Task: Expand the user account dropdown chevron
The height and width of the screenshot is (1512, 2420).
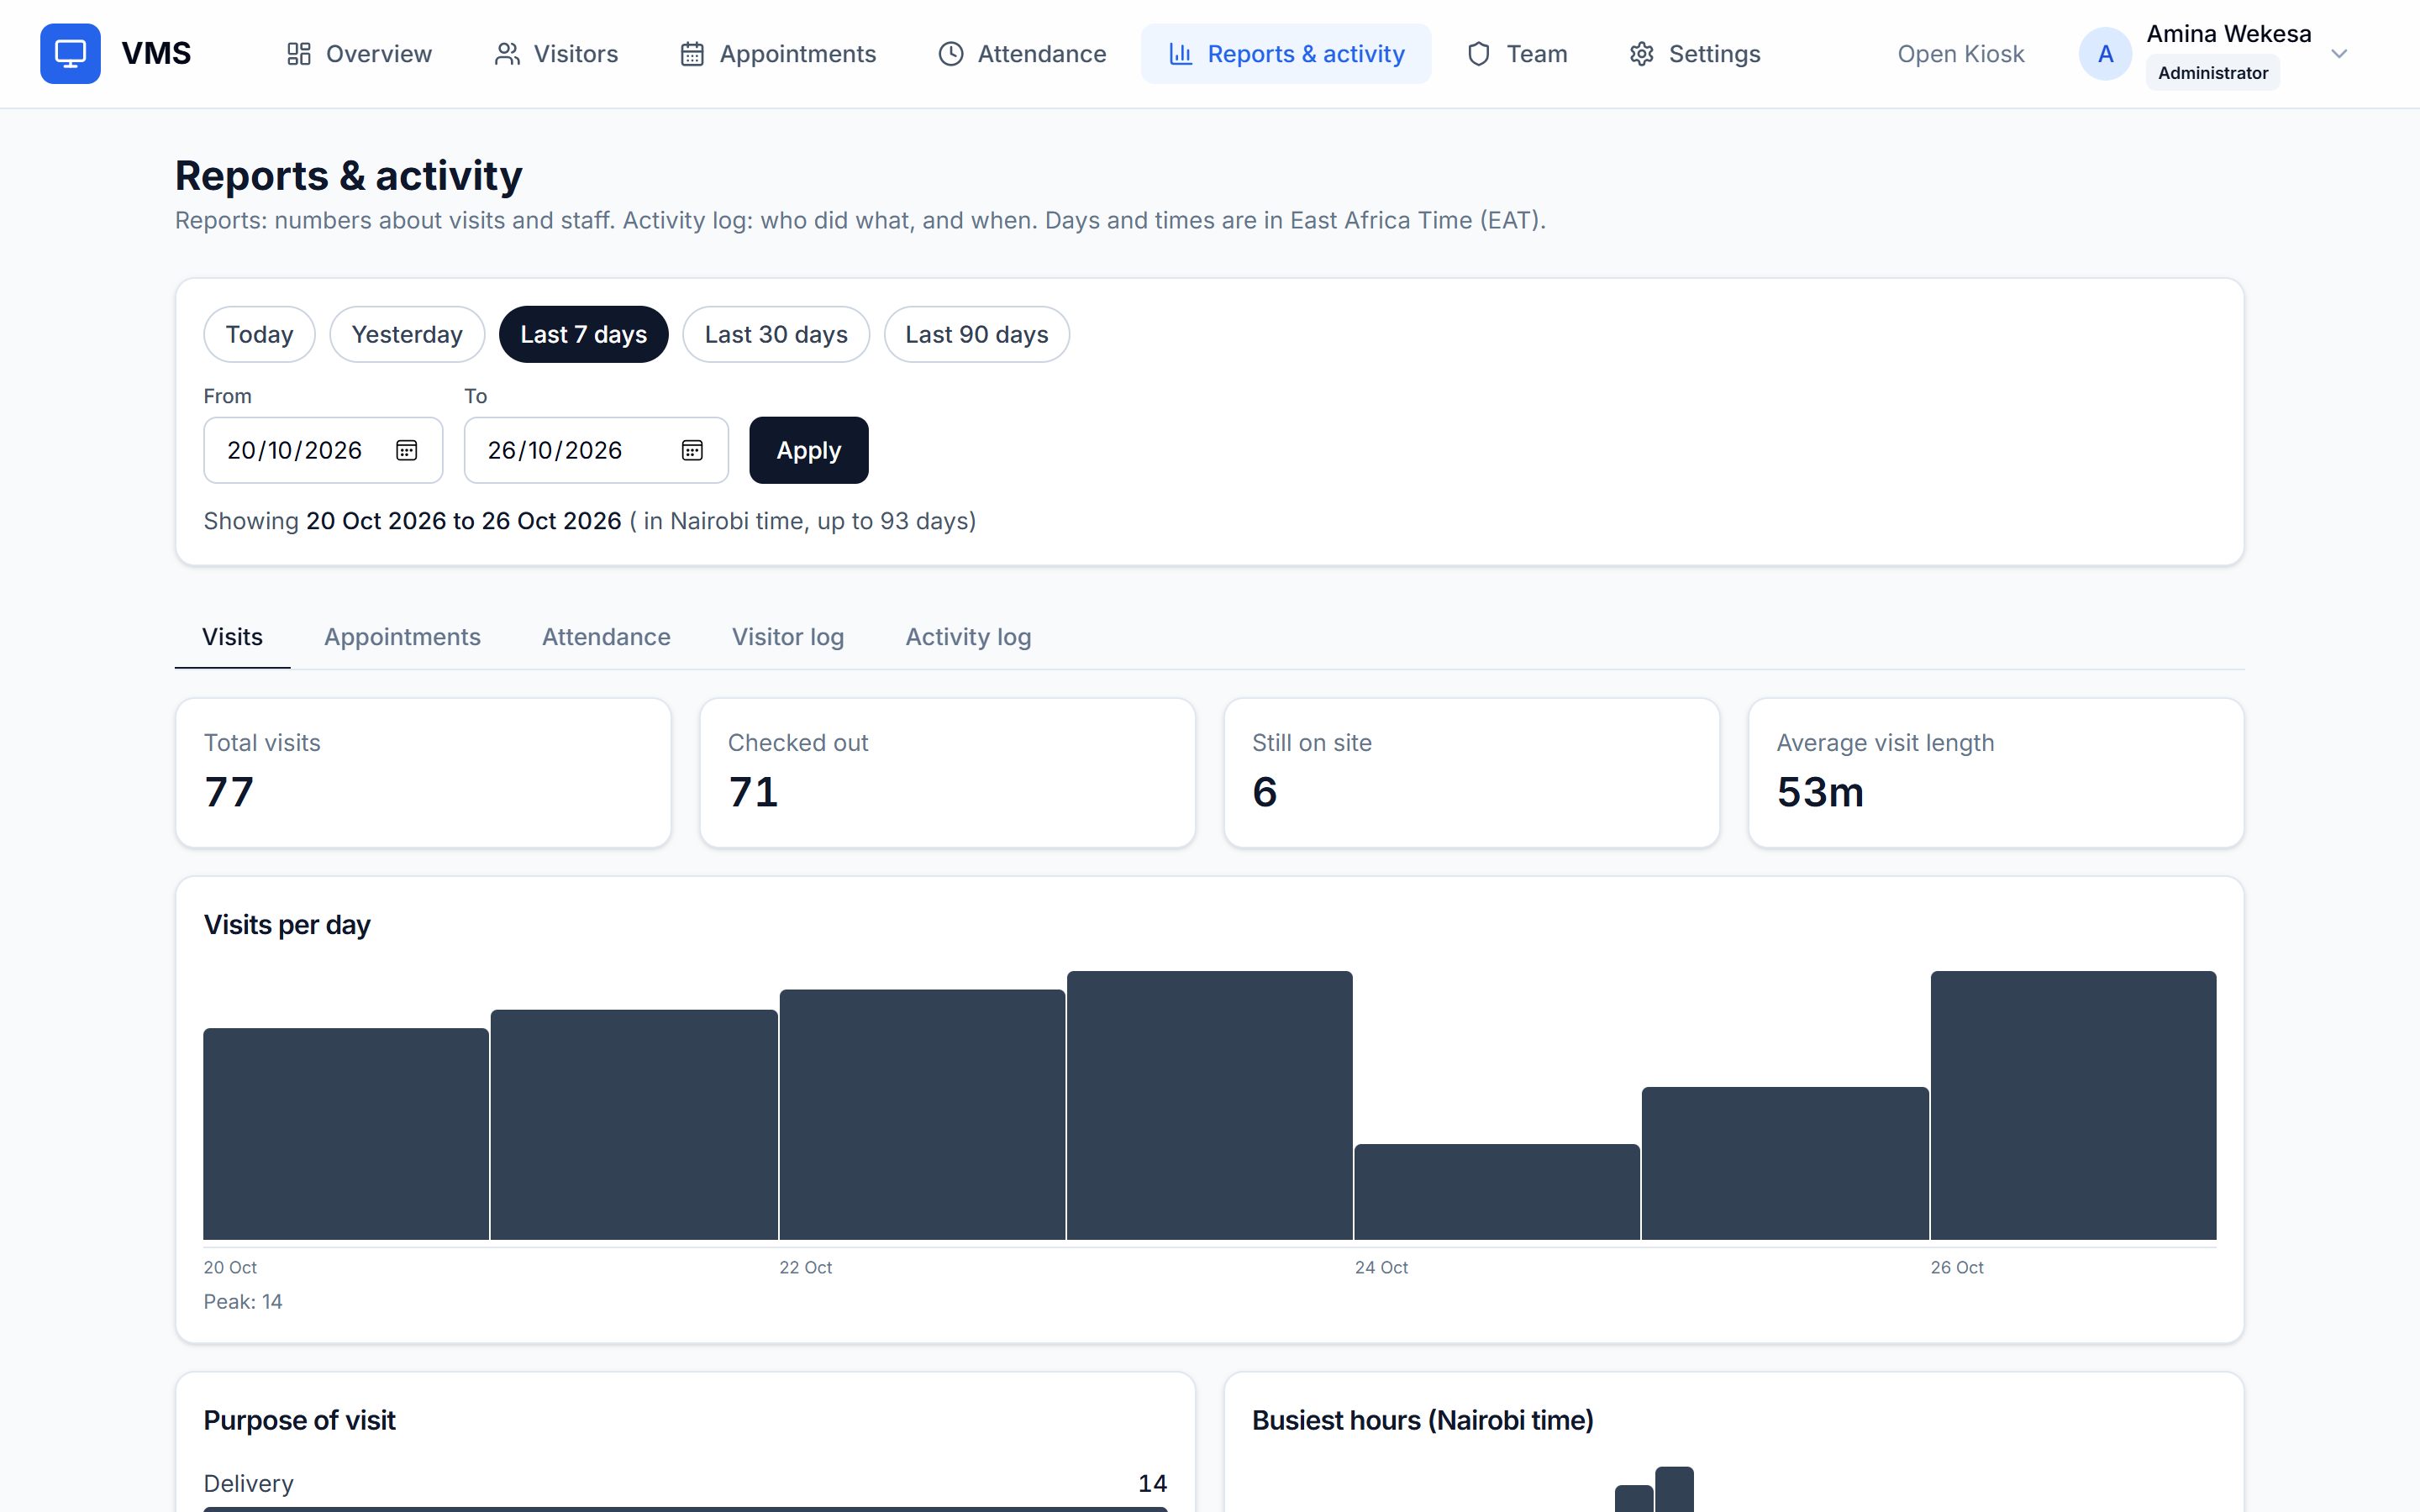Action: click(x=2339, y=54)
